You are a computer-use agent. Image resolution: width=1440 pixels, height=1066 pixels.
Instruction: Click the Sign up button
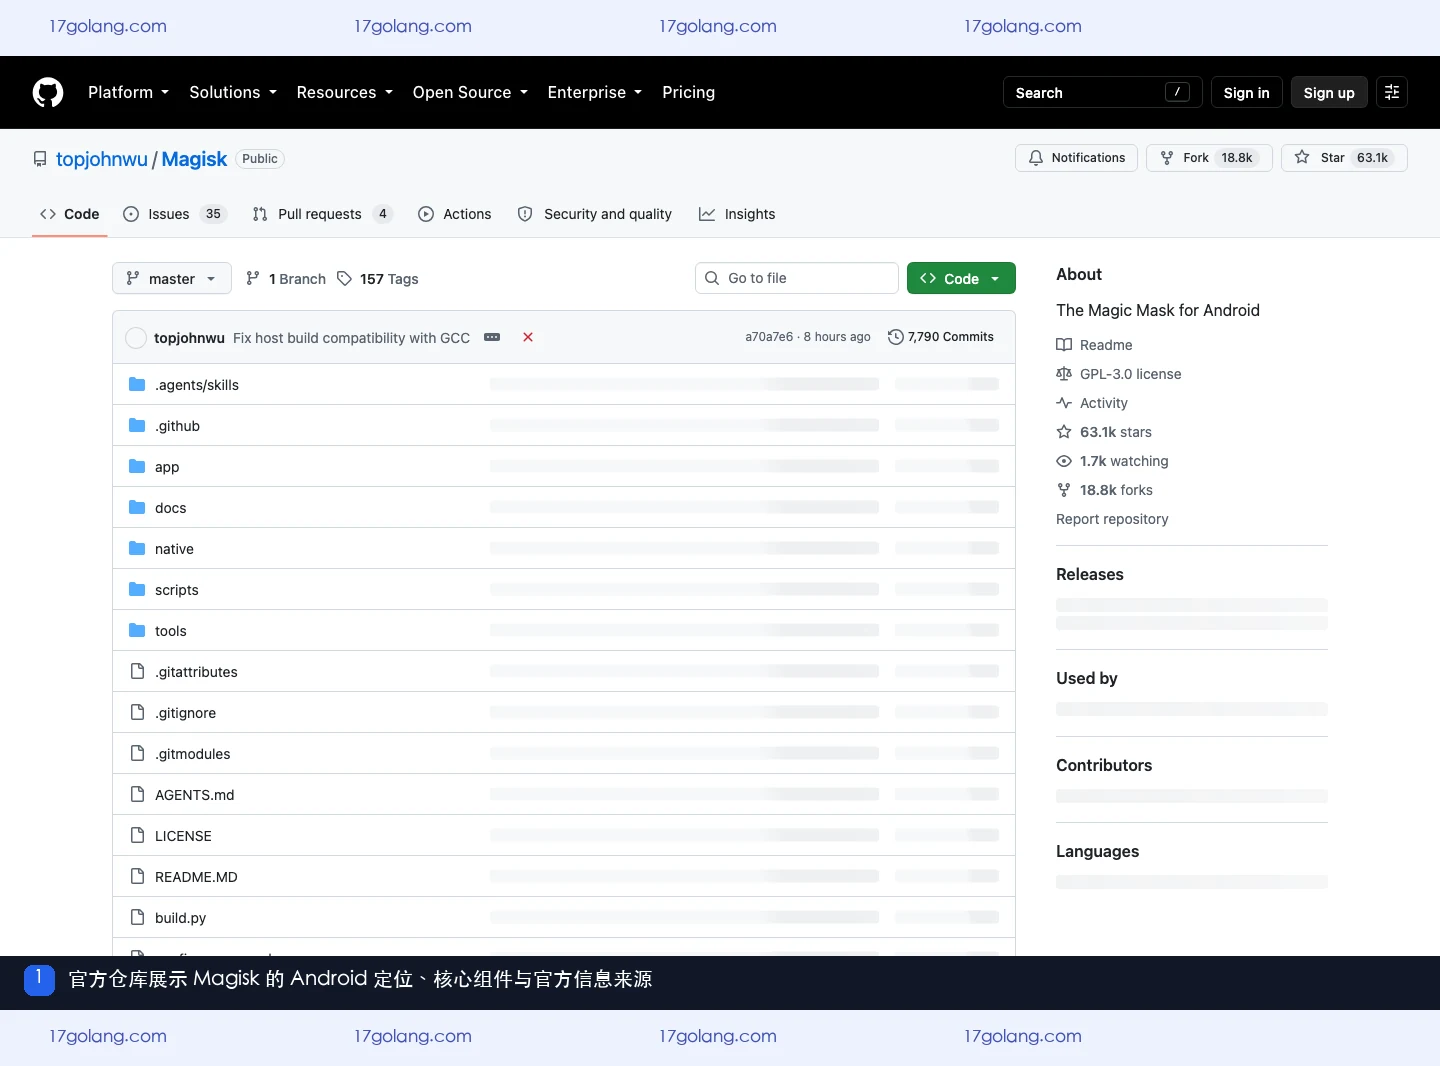pos(1329,92)
